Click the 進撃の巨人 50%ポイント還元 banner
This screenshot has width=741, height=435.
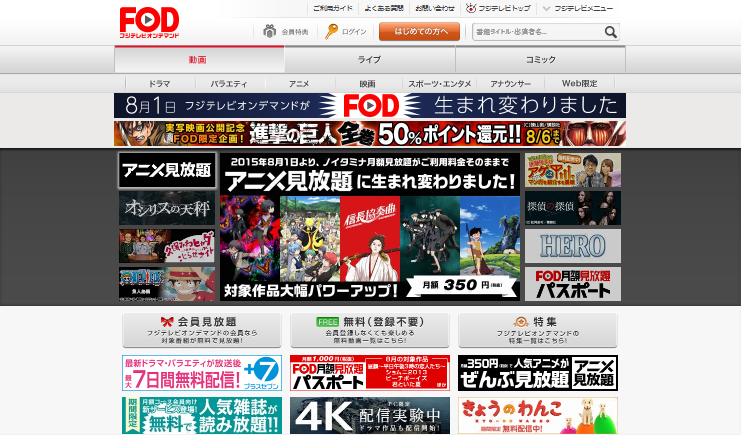coord(370,133)
